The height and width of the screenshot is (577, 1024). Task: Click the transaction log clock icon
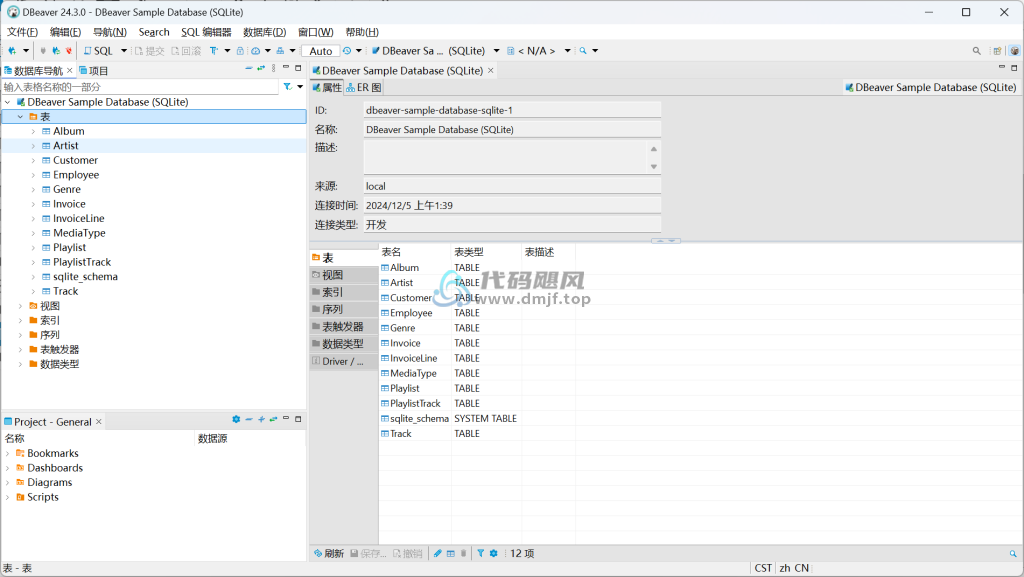[x=347, y=51]
